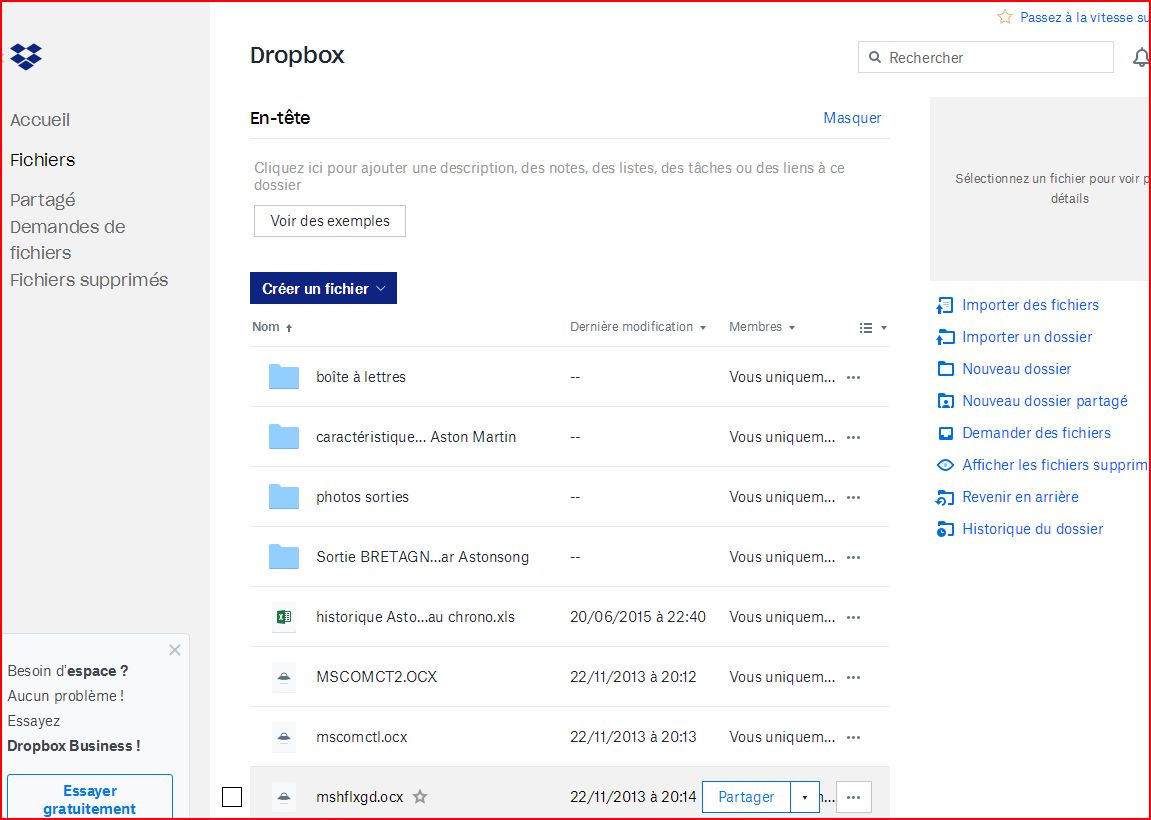This screenshot has width=1151, height=820.
Task: Click the star icon next to upgrade link
Action: pyautogui.click(x=1005, y=17)
